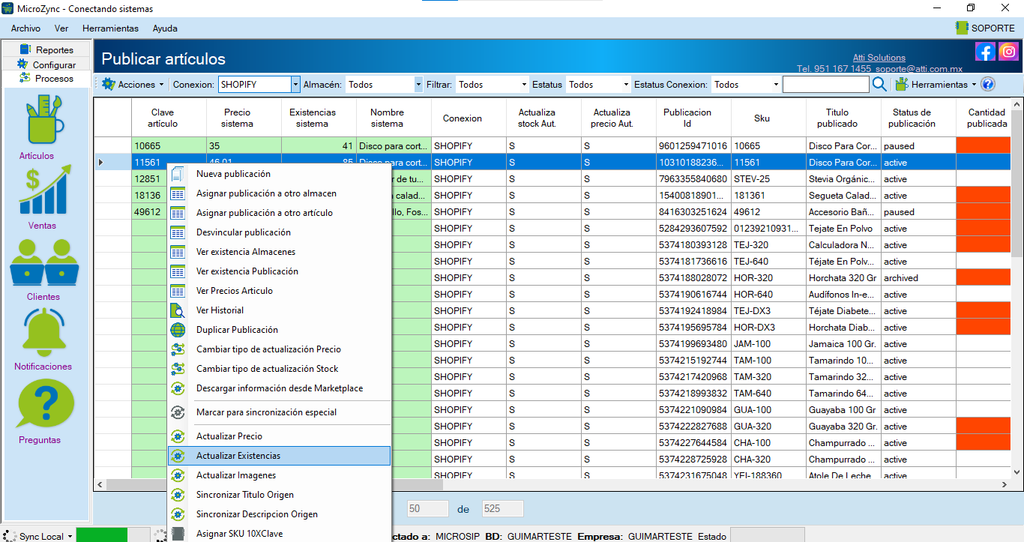The width and height of the screenshot is (1024, 542).
Task: Click the Asignar SKU 10XClave icon
Action: [x=178, y=534]
